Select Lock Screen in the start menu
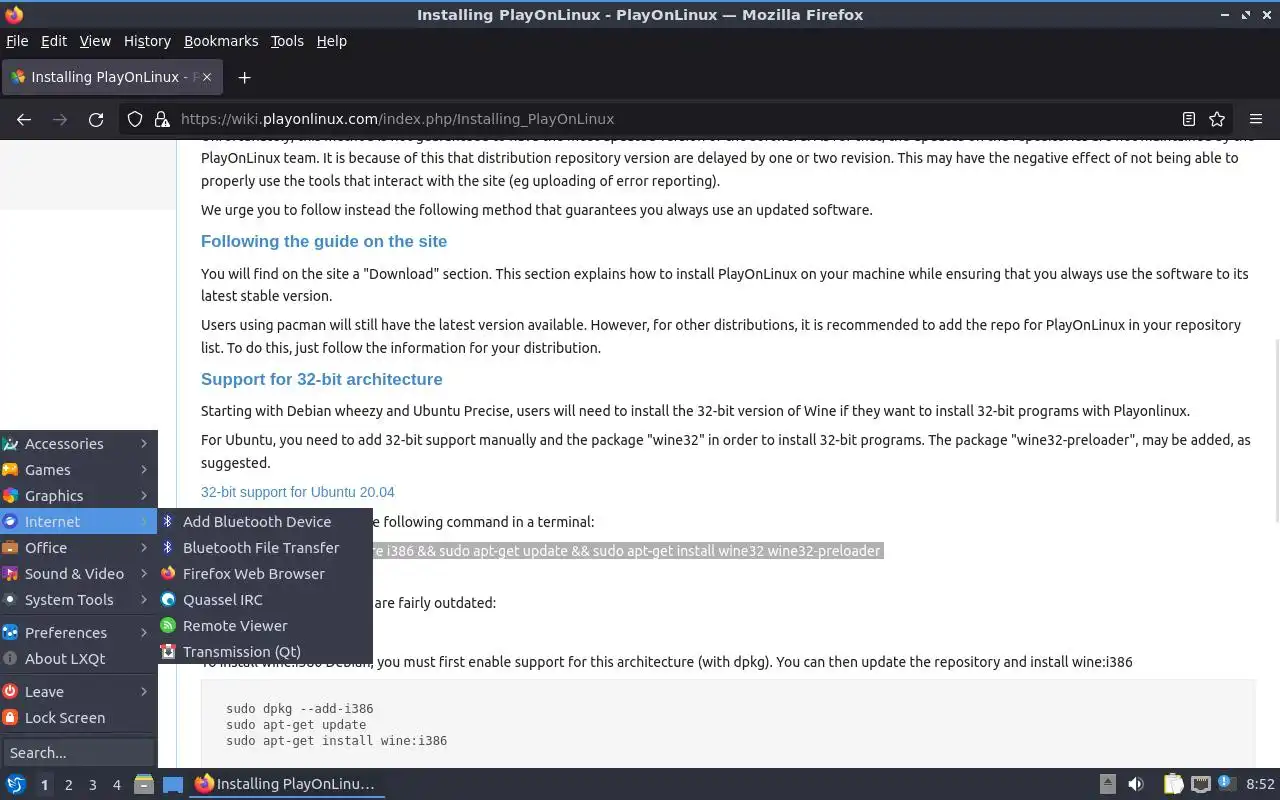 [x=78, y=717]
